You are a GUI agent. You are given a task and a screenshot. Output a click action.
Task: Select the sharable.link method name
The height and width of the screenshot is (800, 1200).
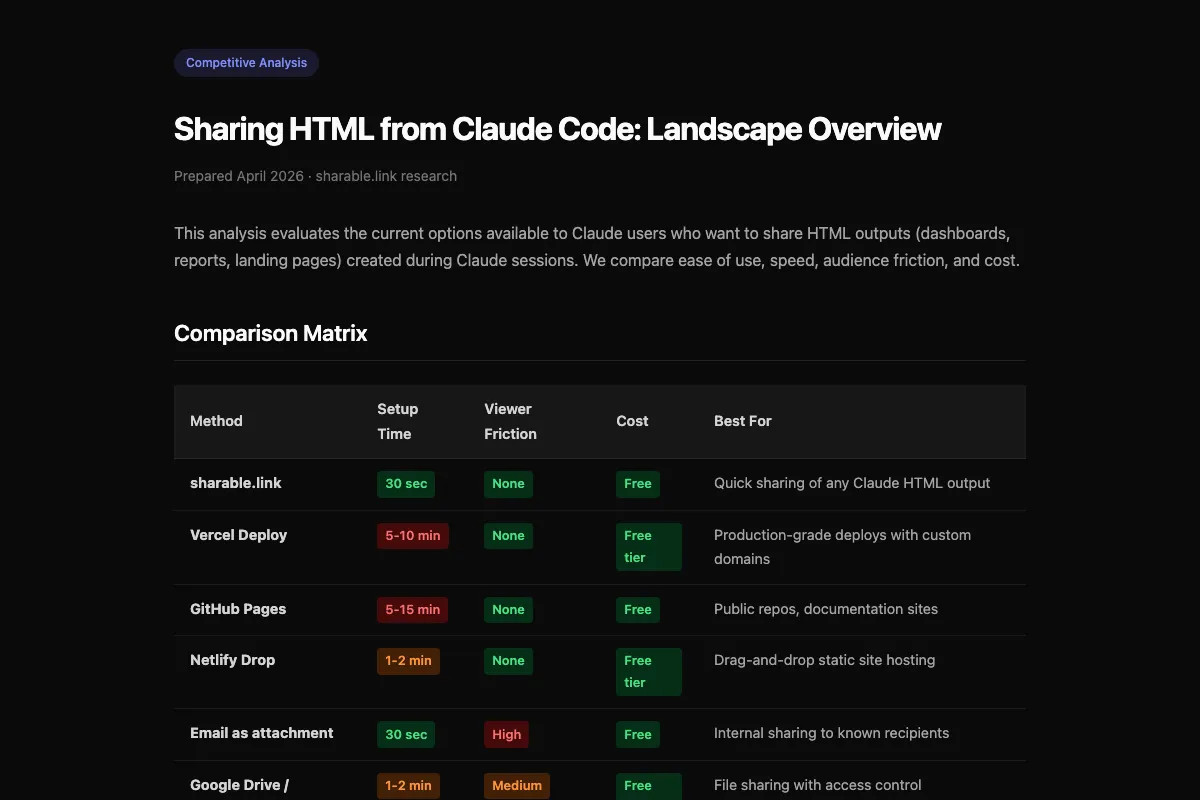236,483
